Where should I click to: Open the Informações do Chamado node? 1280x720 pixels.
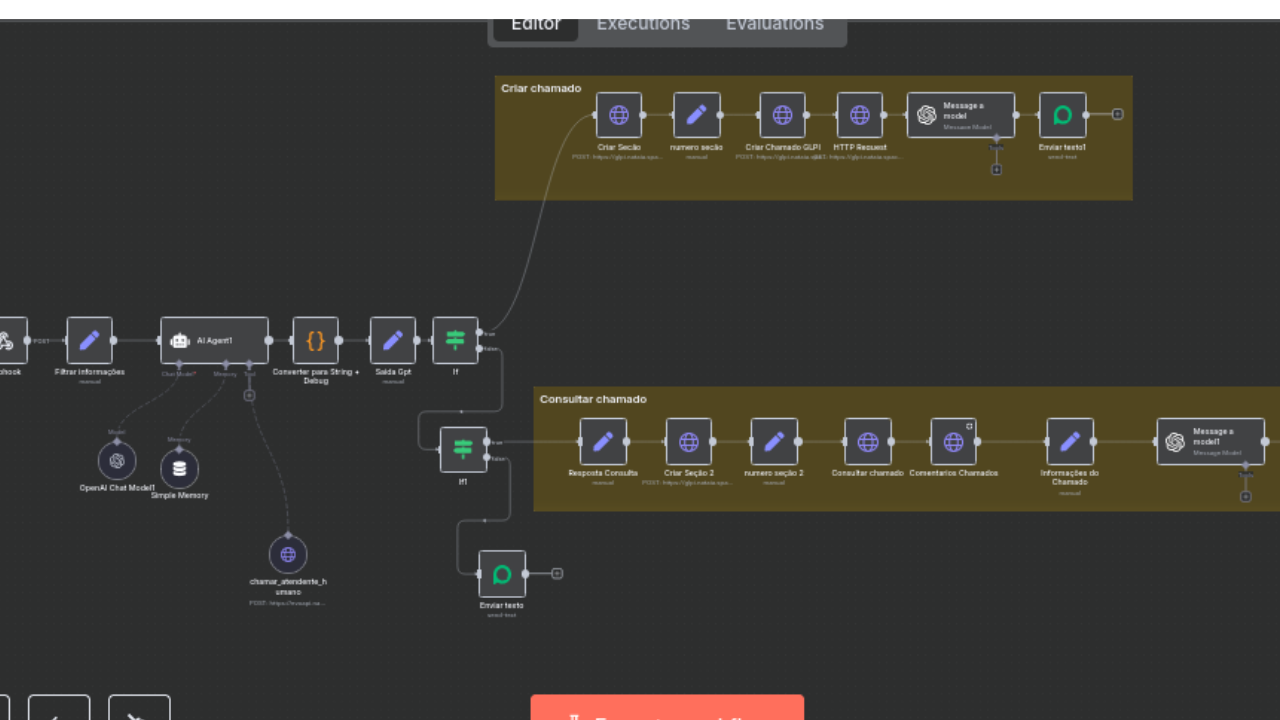(1069, 441)
